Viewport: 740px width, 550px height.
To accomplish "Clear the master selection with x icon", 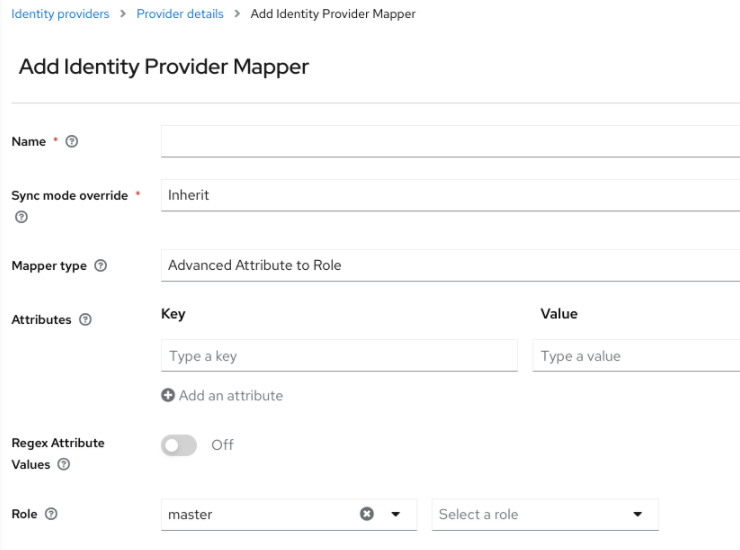I will click(x=366, y=514).
